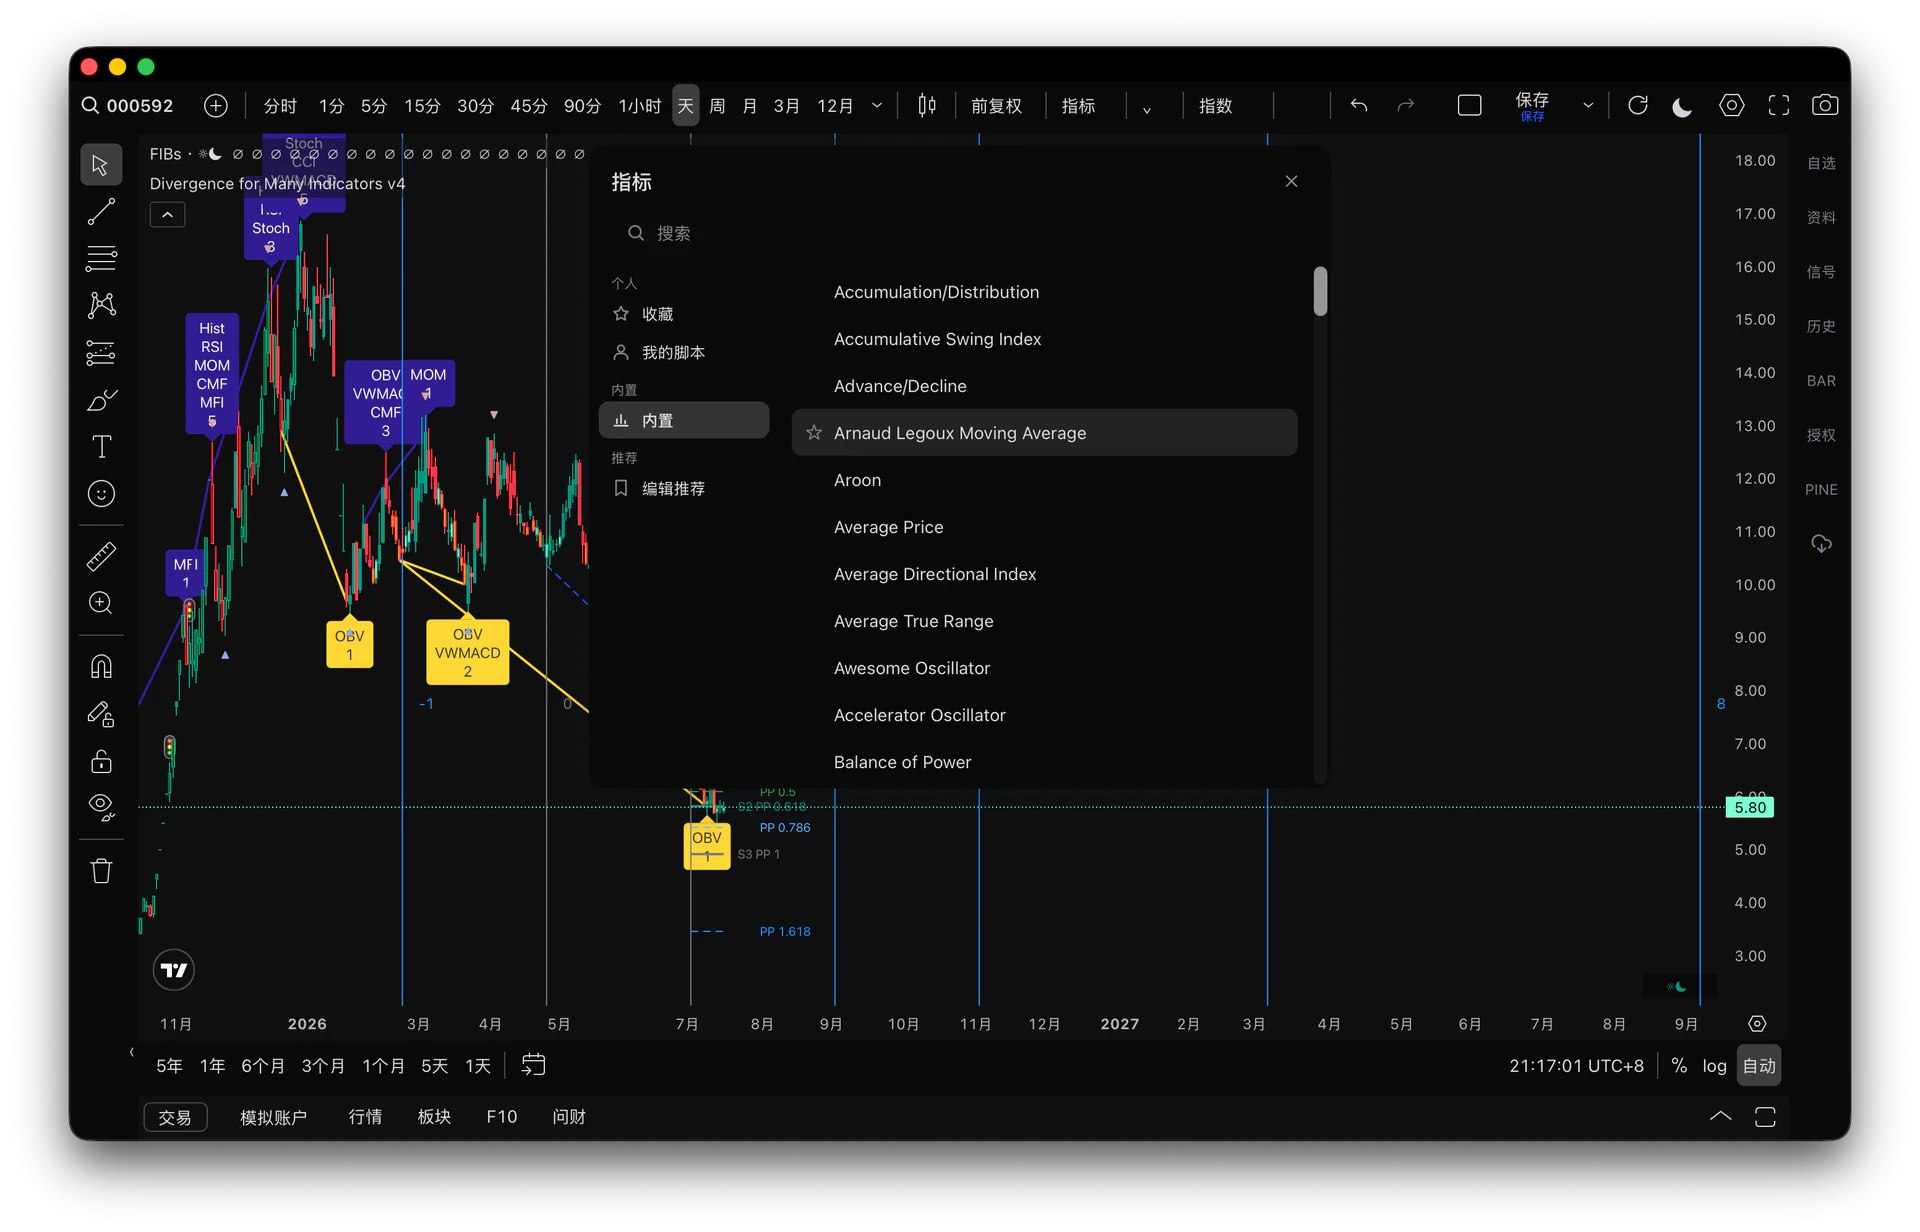Open 我的脚本 my scripts category

[x=684, y=353]
